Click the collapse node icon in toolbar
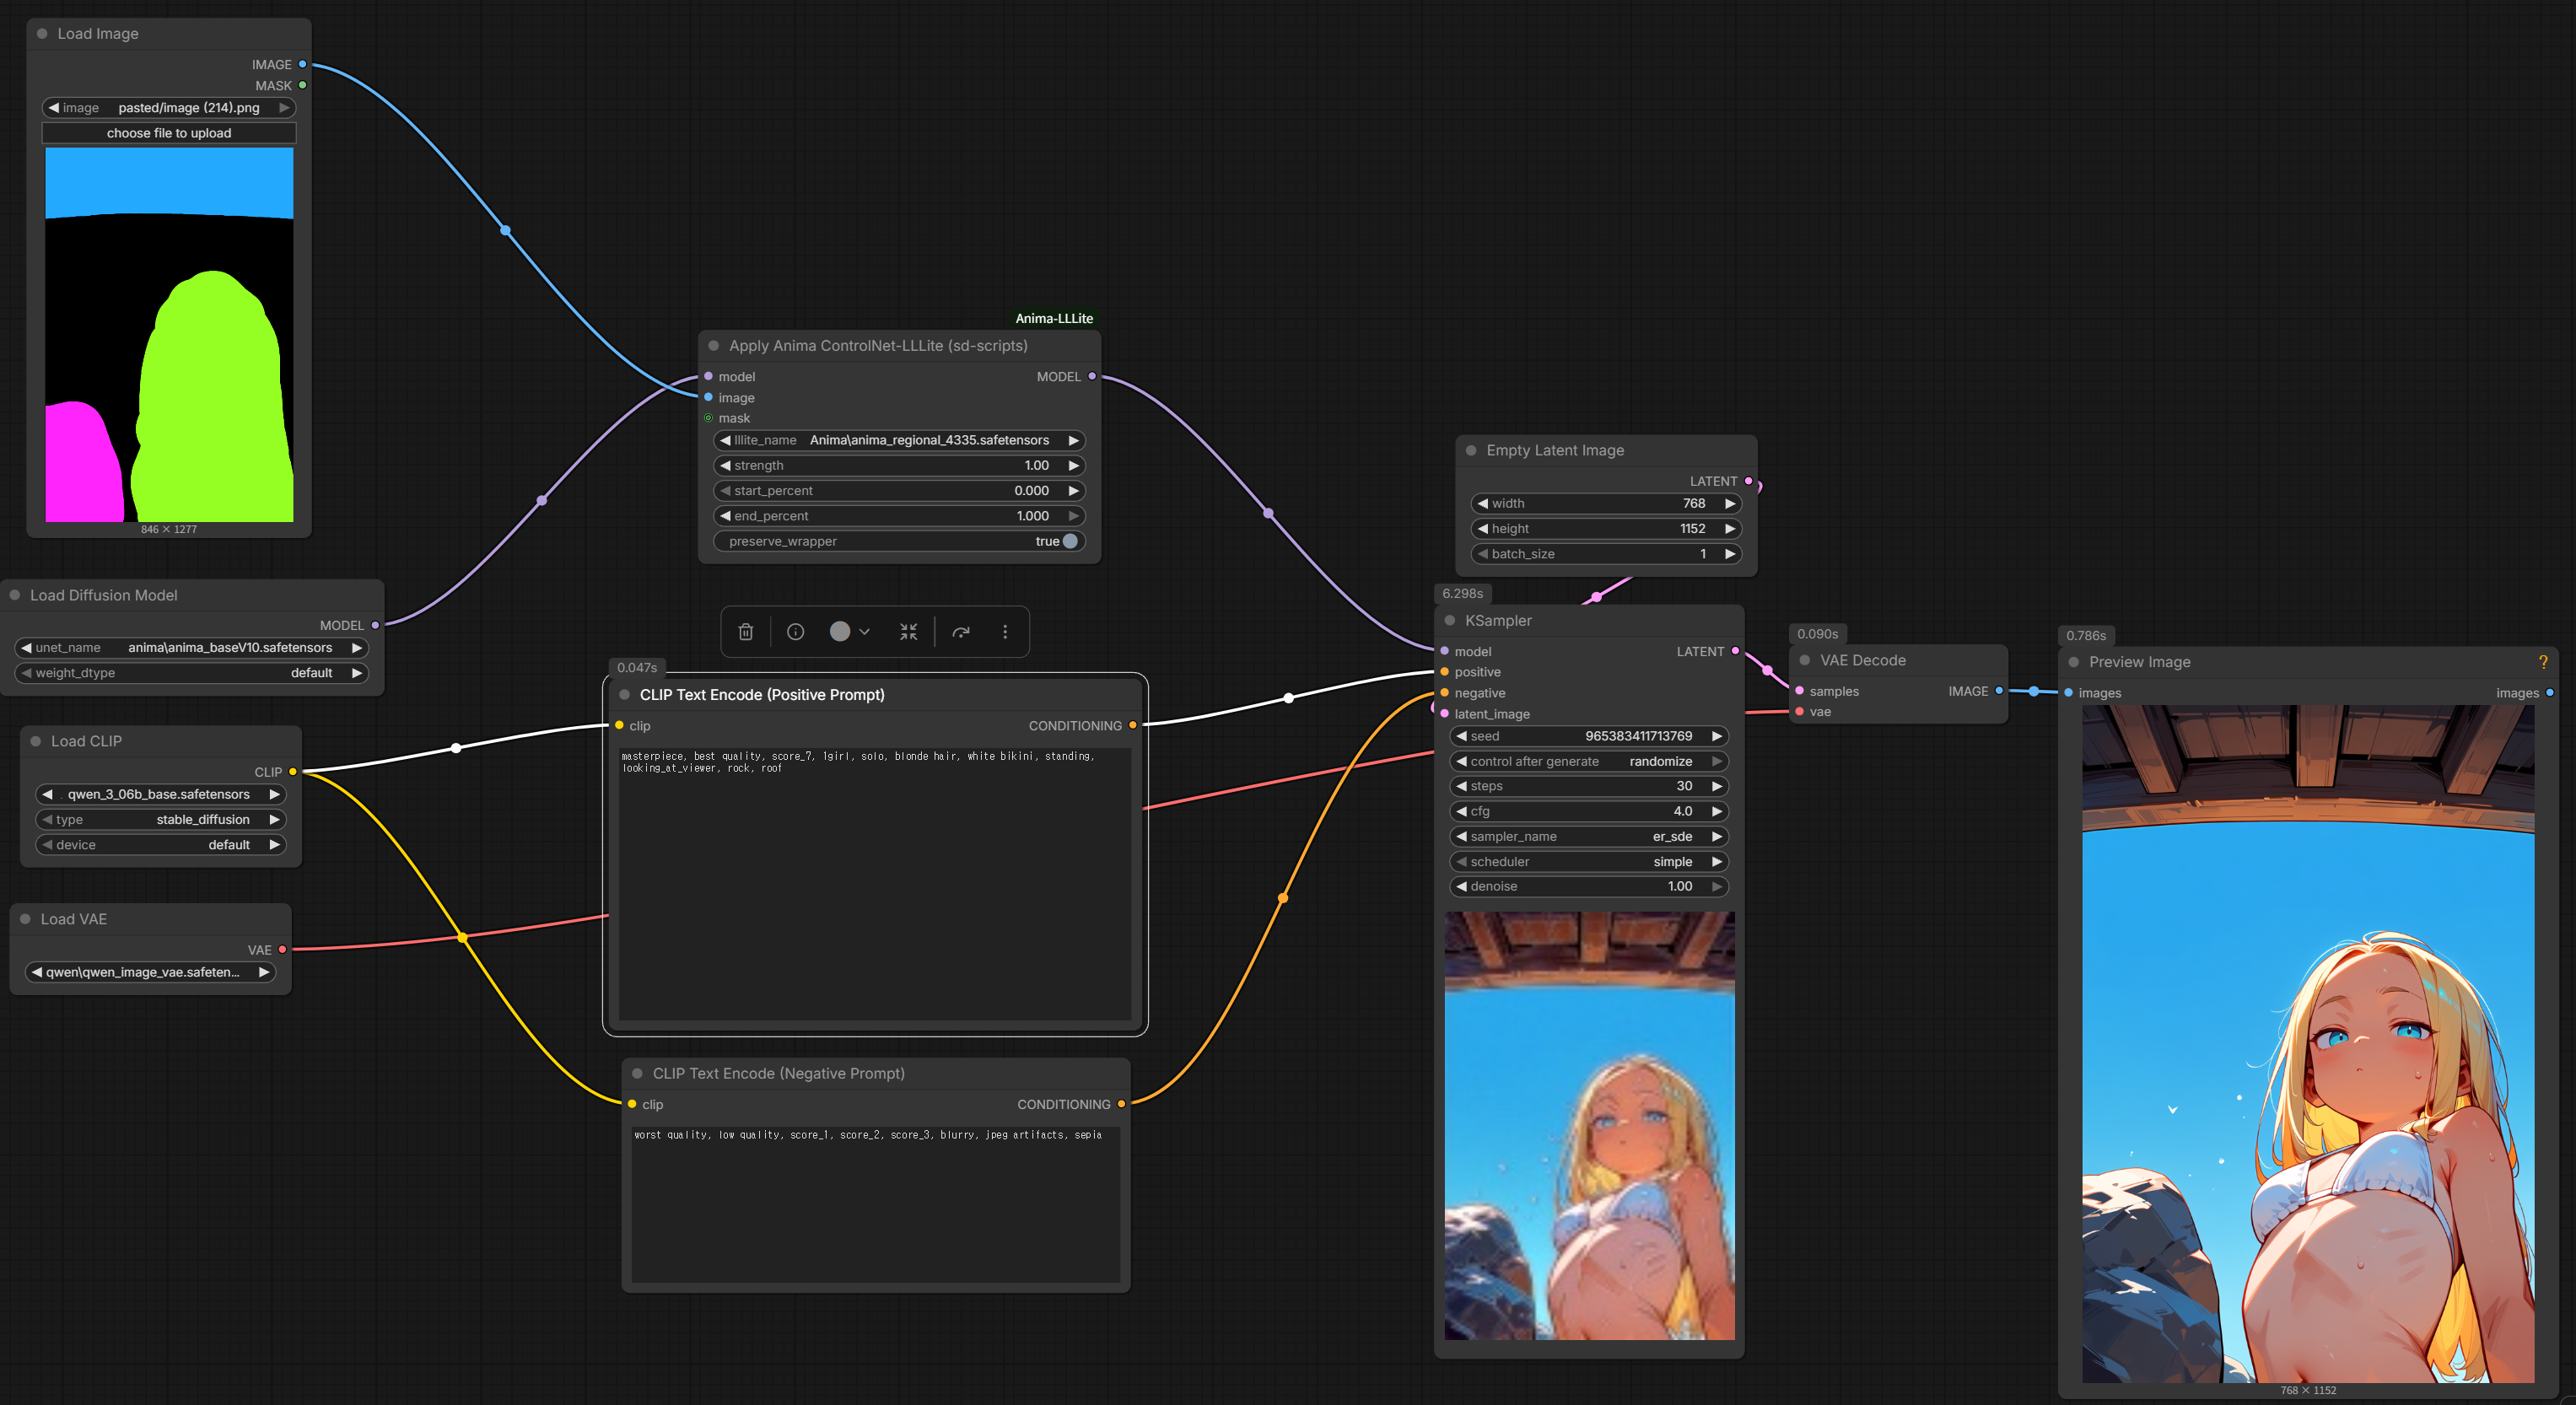This screenshot has height=1405, width=2576. click(x=908, y=632)
